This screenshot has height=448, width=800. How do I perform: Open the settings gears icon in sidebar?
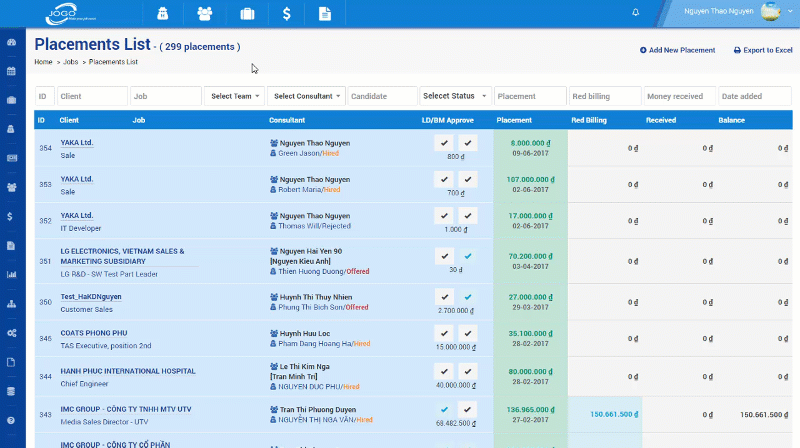12,333
